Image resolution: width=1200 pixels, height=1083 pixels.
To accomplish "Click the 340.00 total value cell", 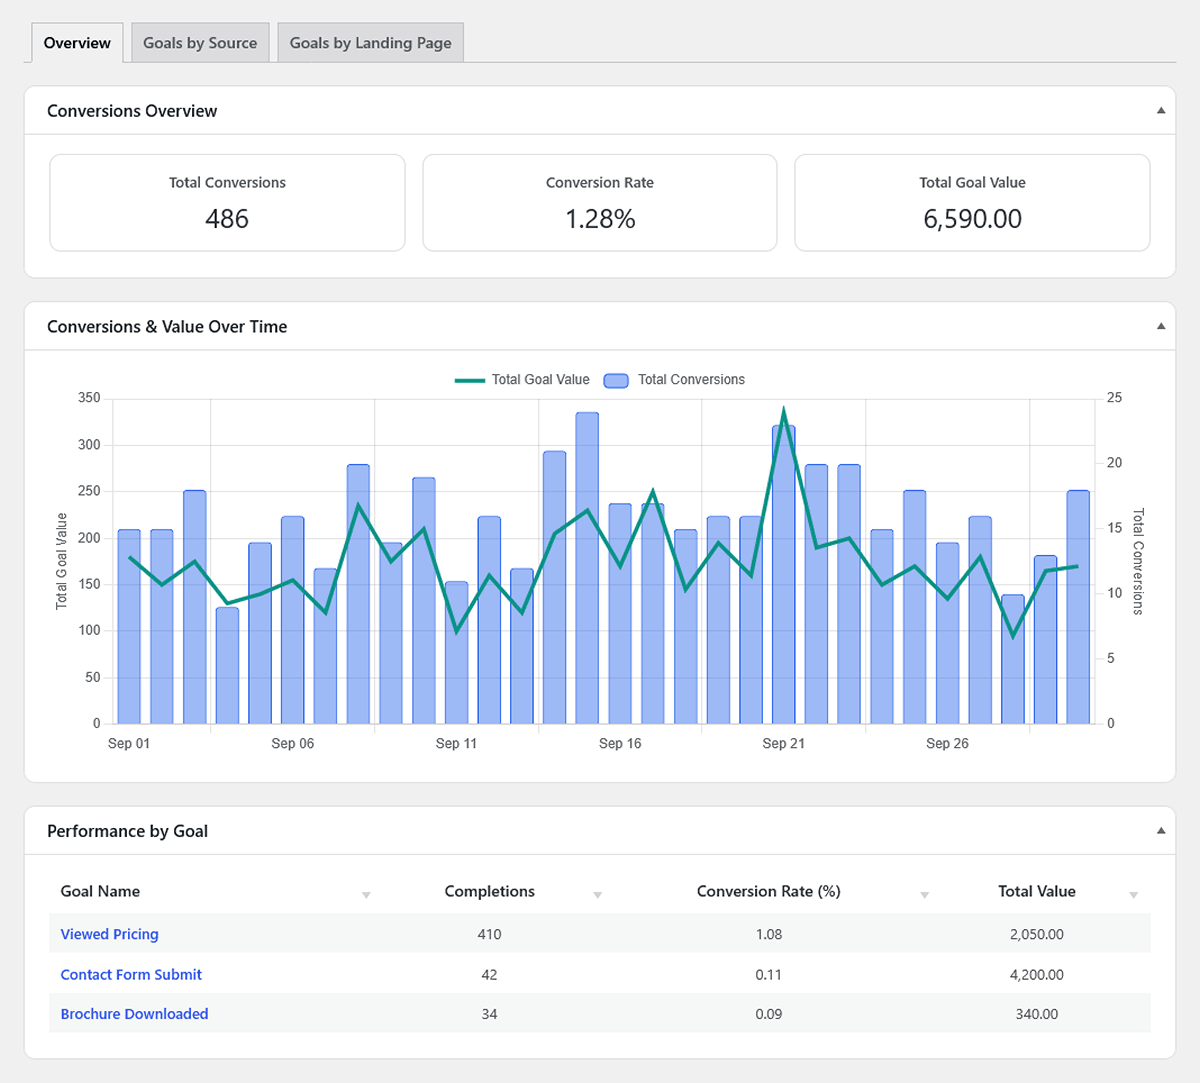I will pos(1037,1014).
